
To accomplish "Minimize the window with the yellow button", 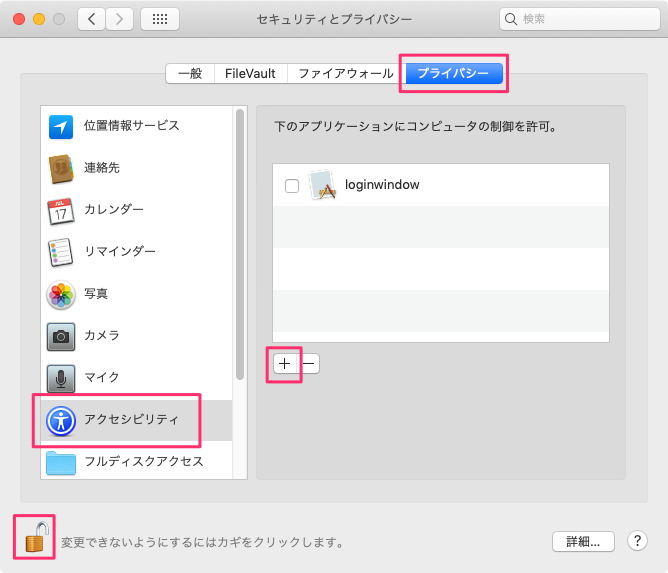I will (x=39, y=19).
